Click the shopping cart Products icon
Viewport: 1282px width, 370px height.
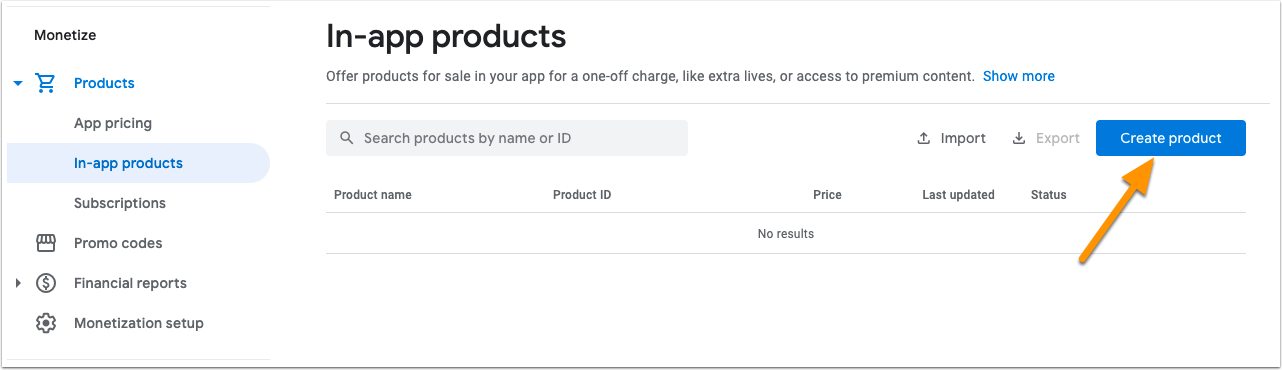pyautogui.click(x=45, y=83)
